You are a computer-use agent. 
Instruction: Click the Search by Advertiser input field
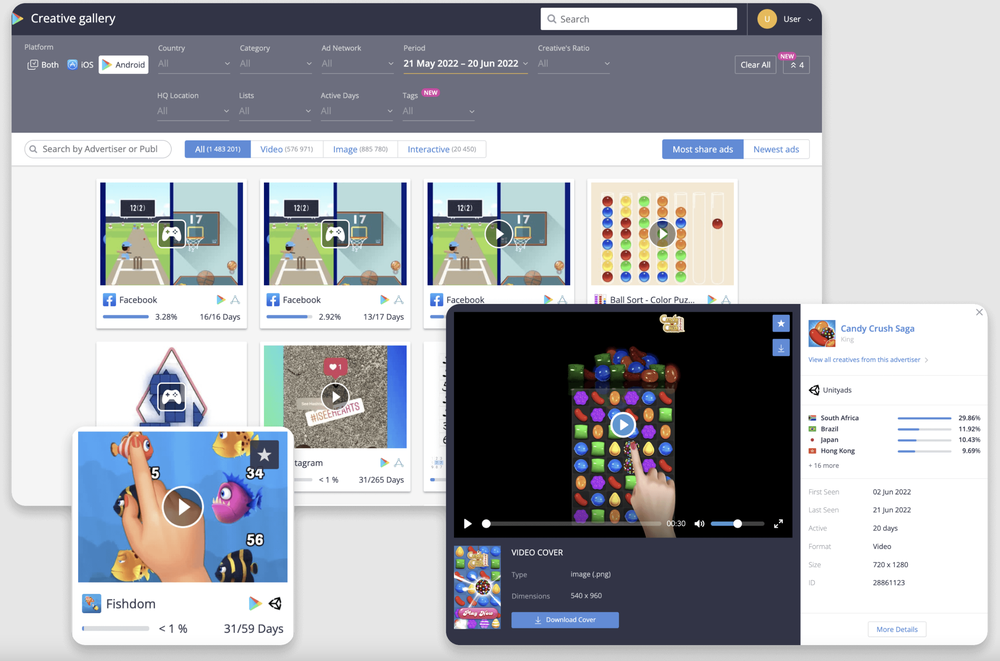coord(99,149)
